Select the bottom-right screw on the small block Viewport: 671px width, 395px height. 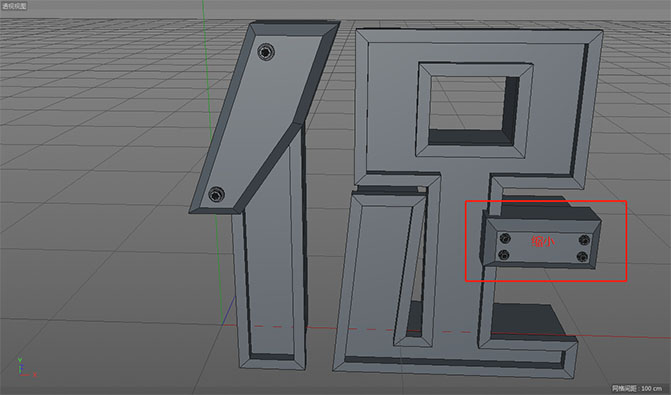click(582, 257)
